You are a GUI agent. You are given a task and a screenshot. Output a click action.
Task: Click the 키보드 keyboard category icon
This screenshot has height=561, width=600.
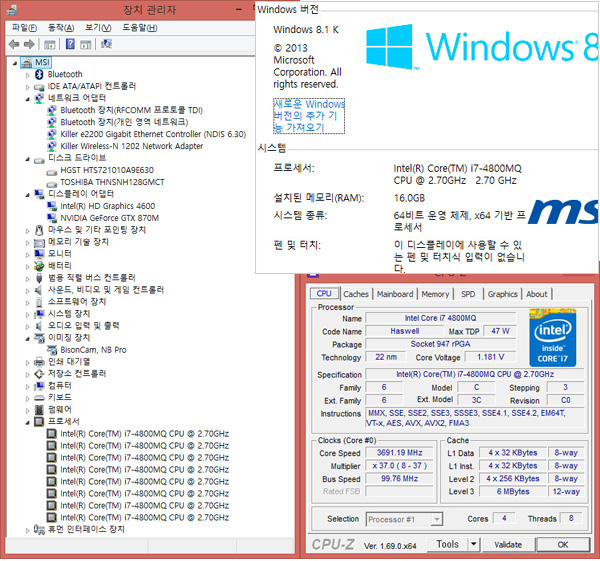tap(39, 398)
